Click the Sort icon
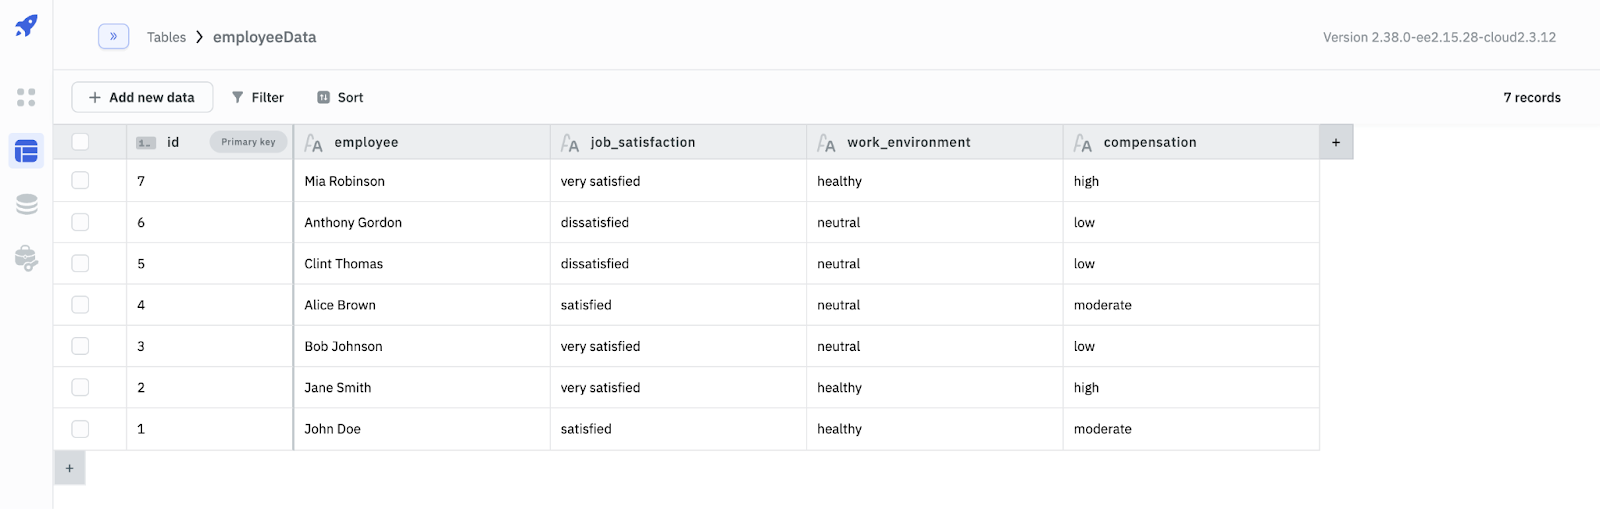Image resolution: width=1600 pixels, height=509 pixels. 323,97
